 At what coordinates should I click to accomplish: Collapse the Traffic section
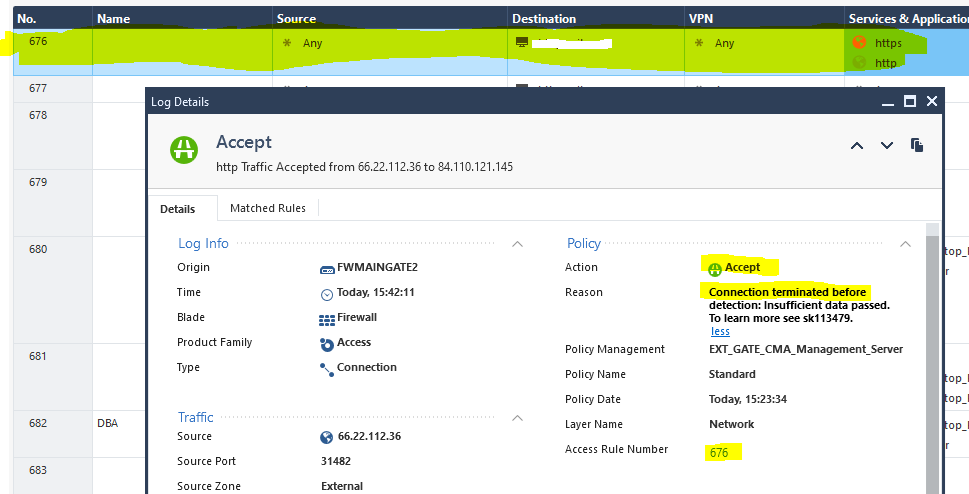(517, 418)
